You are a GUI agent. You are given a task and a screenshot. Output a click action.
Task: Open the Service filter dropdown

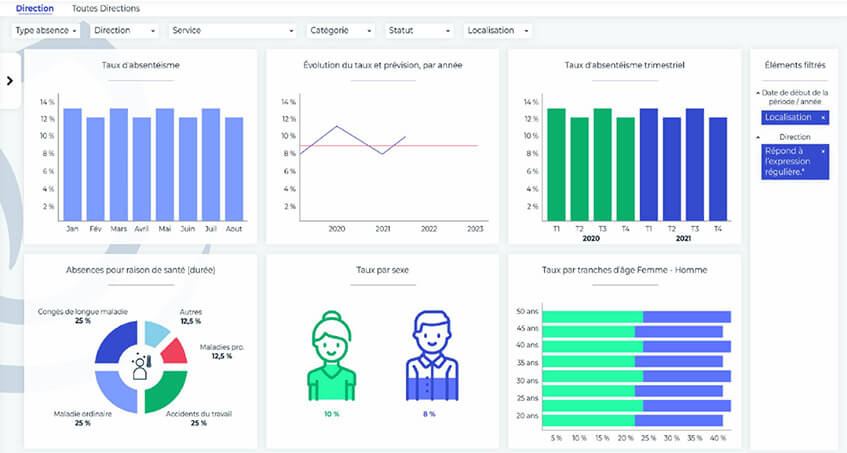tap(233, 31)
